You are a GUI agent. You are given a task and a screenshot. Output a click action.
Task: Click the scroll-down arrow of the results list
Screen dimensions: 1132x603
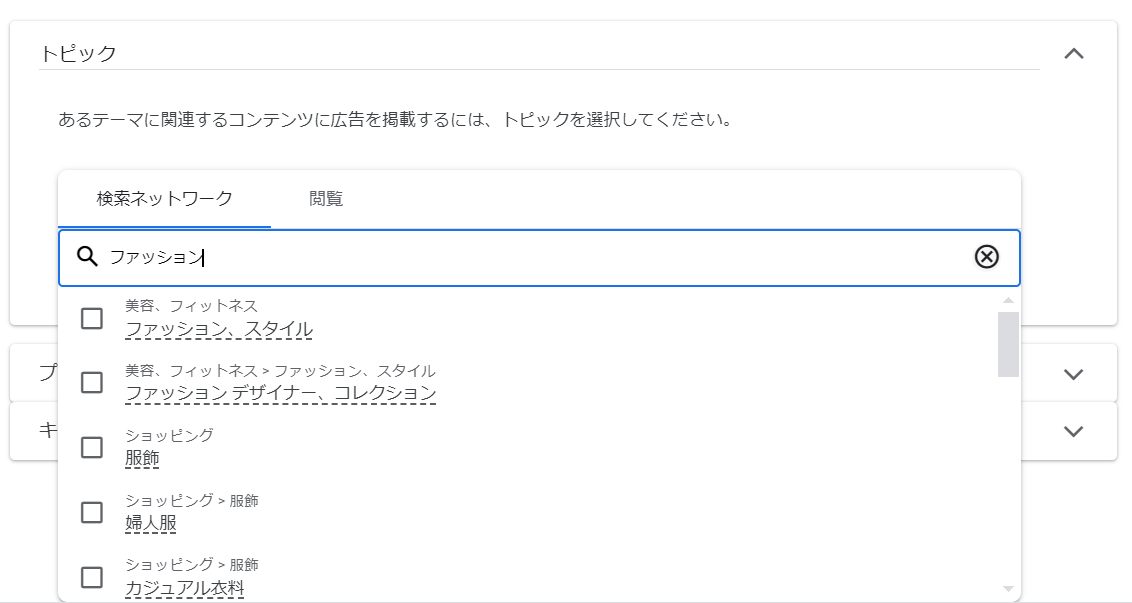[1008, 589]
